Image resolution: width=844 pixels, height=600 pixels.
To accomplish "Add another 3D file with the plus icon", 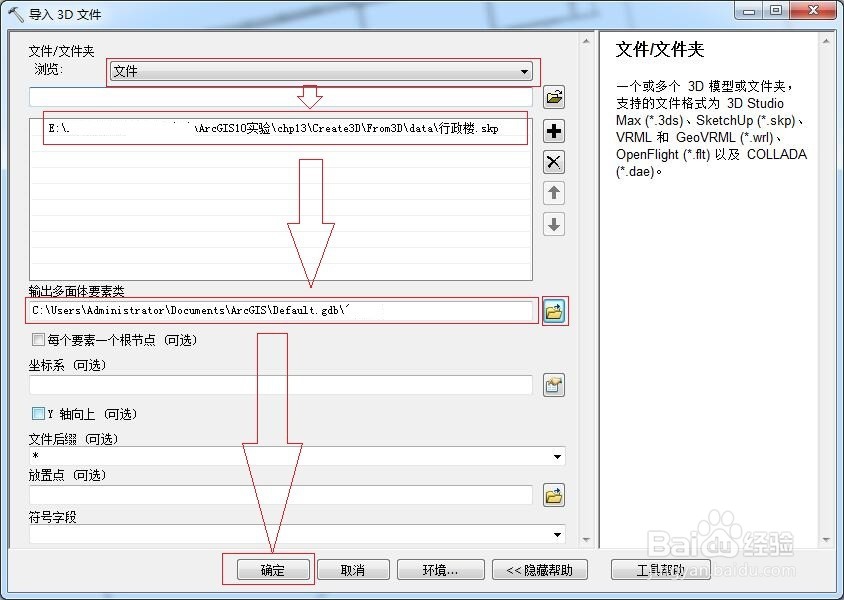I will [x=554, y=130].
